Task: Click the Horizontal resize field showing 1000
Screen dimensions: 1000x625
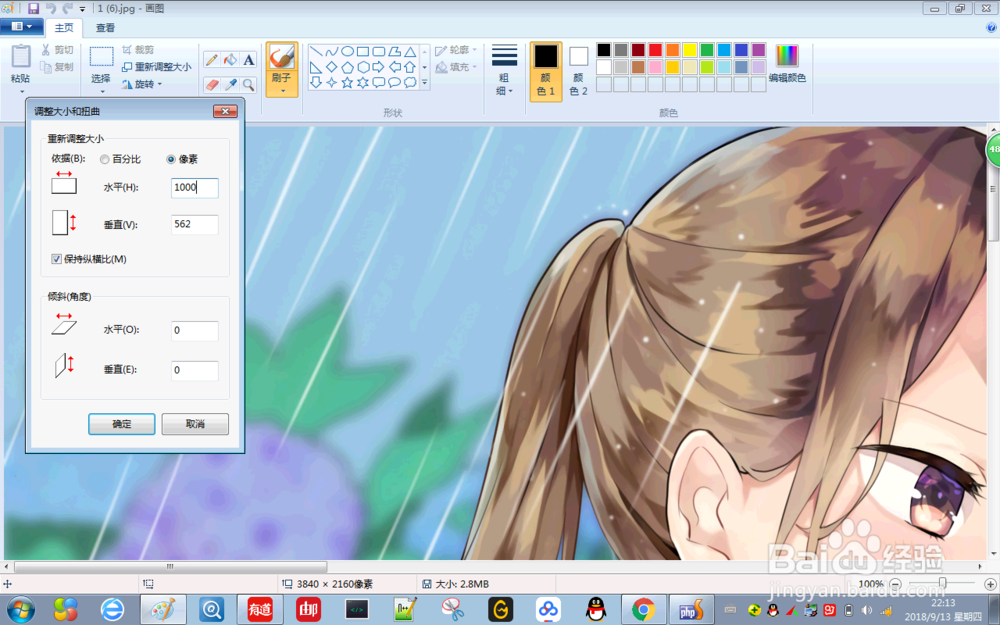Action: tap(195, 188)
